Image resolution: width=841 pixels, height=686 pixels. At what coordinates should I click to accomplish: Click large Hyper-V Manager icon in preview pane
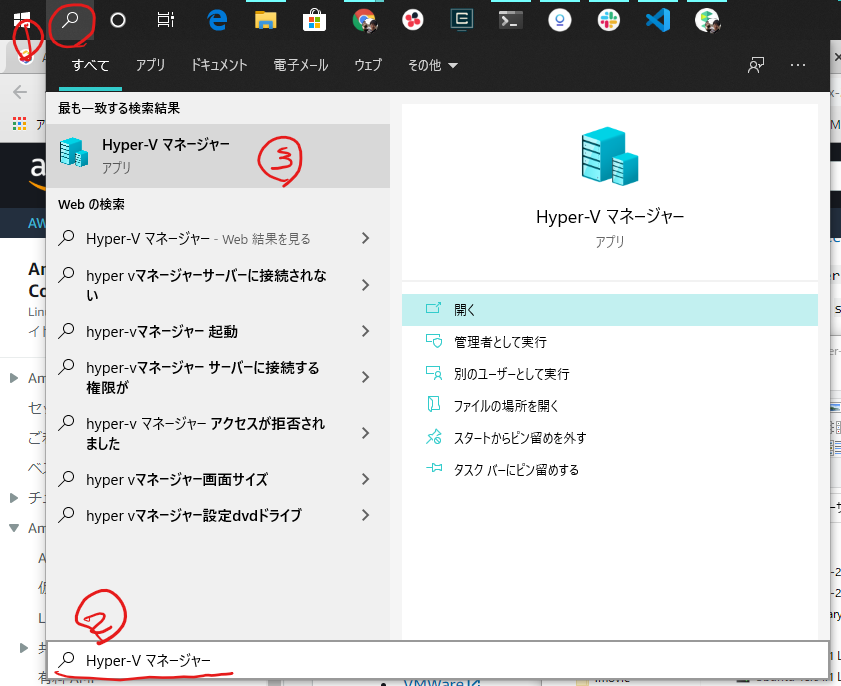point(610,156)
